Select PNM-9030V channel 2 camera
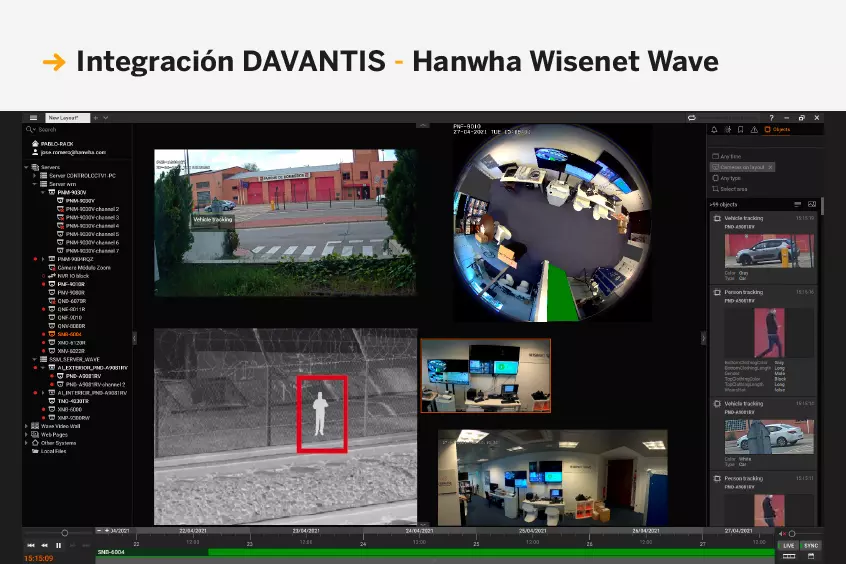Screen dimensions: 846x564 click(87, 209)
